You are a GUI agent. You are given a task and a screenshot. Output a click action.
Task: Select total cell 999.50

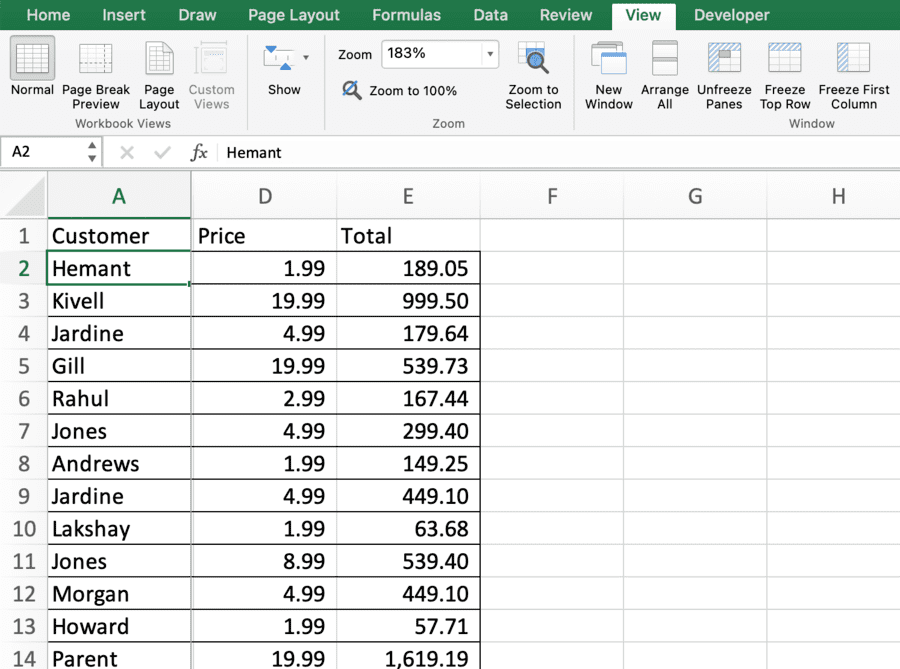tap(408, 301)
